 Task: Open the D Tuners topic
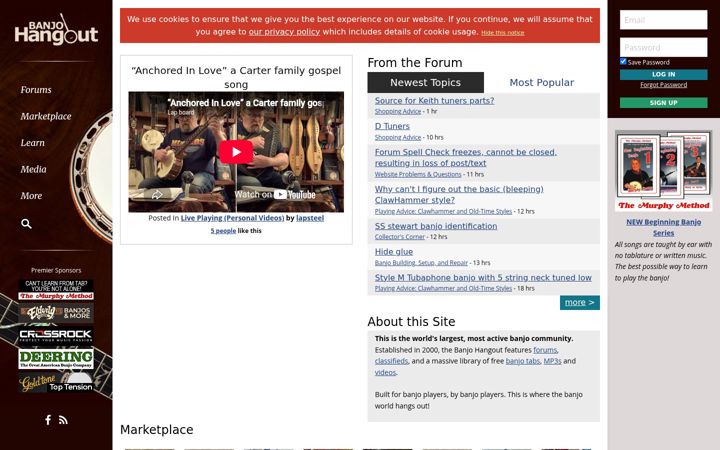[x=392, y=126]
